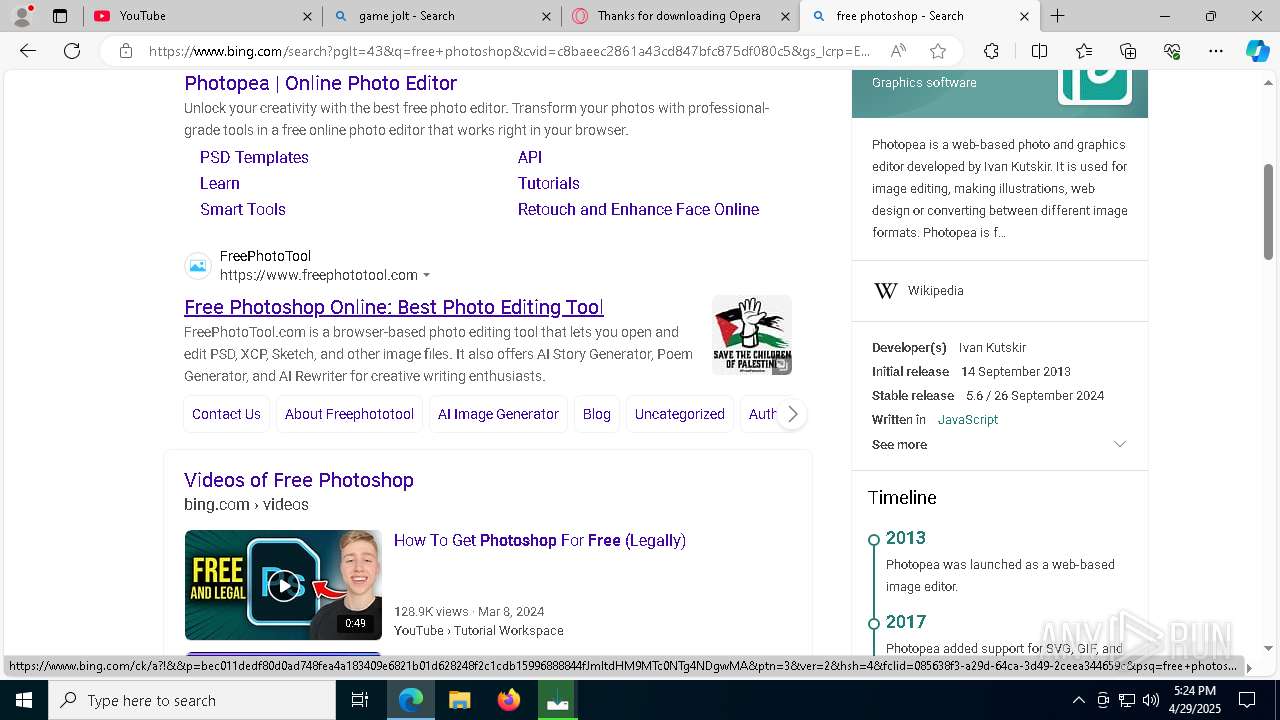The height and width of the screenshot is (720, 1280).
Task: Show hidden icons in the system tray
Action: pos(1079,700)
